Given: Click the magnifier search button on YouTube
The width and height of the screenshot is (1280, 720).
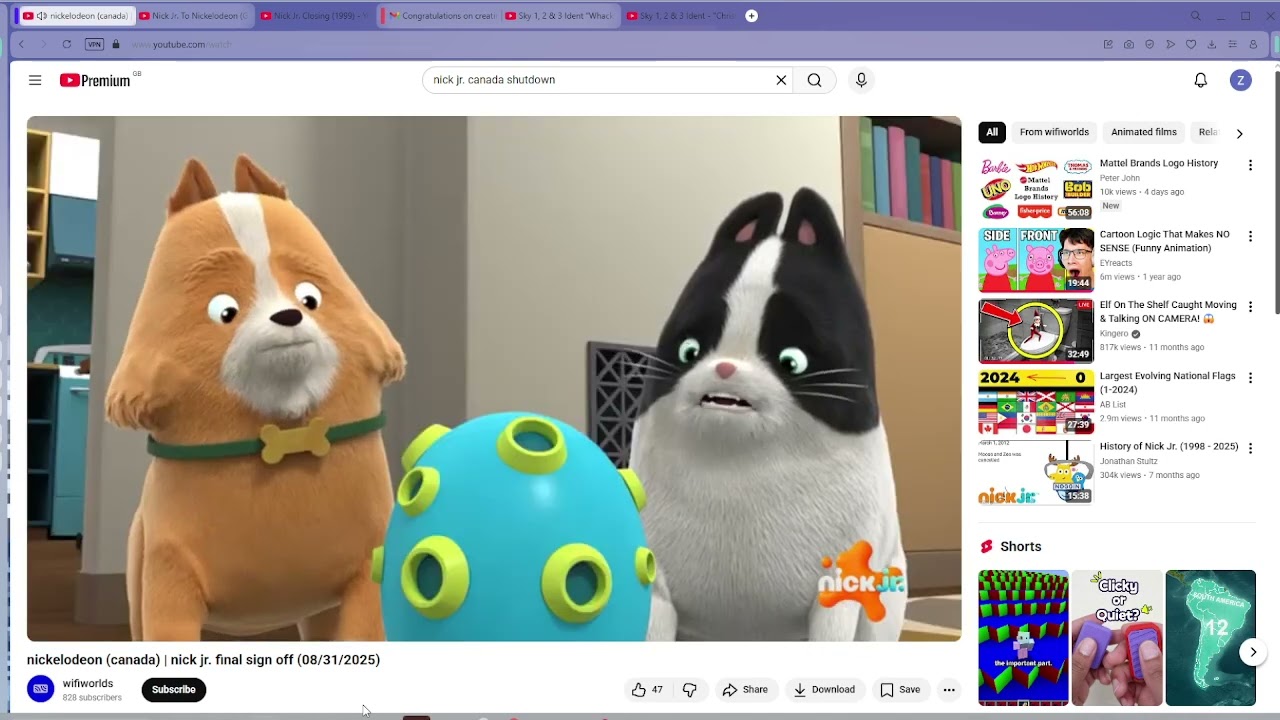Looking at the screenshot, I should click(815, 80).
